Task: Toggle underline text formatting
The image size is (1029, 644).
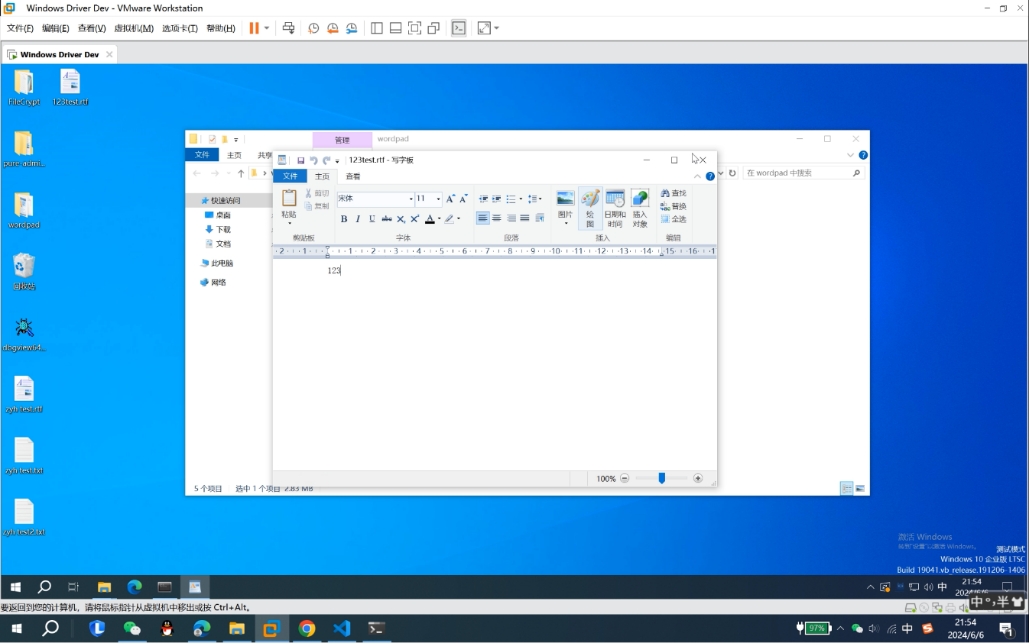Action: (372, 219)
